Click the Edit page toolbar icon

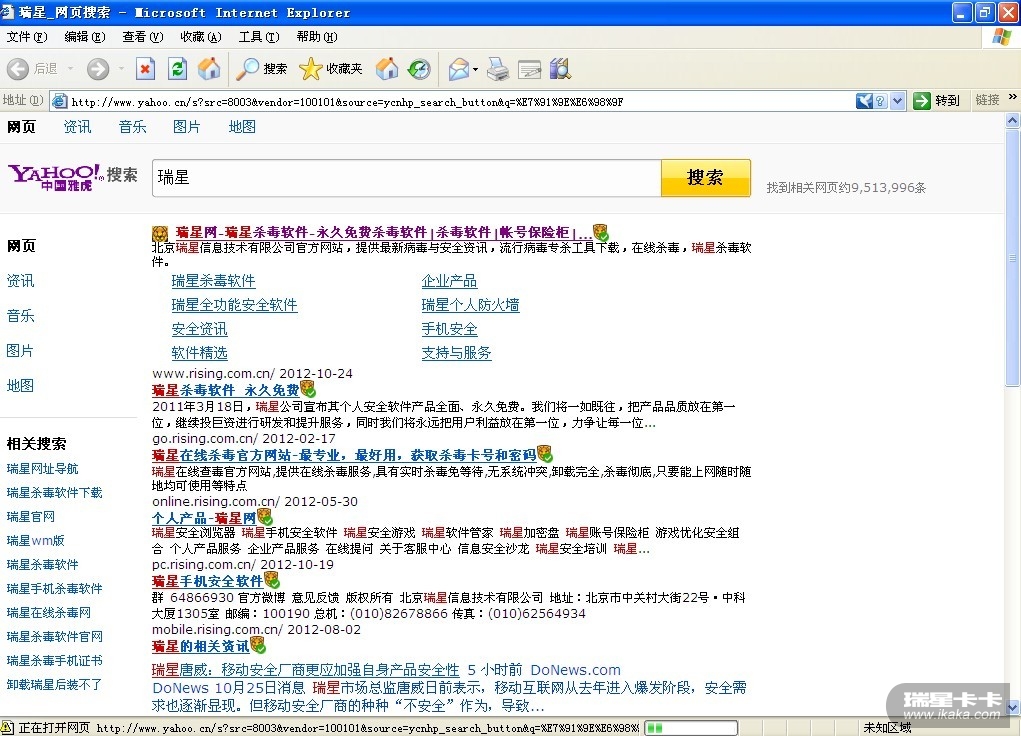(x=529, y=68)
